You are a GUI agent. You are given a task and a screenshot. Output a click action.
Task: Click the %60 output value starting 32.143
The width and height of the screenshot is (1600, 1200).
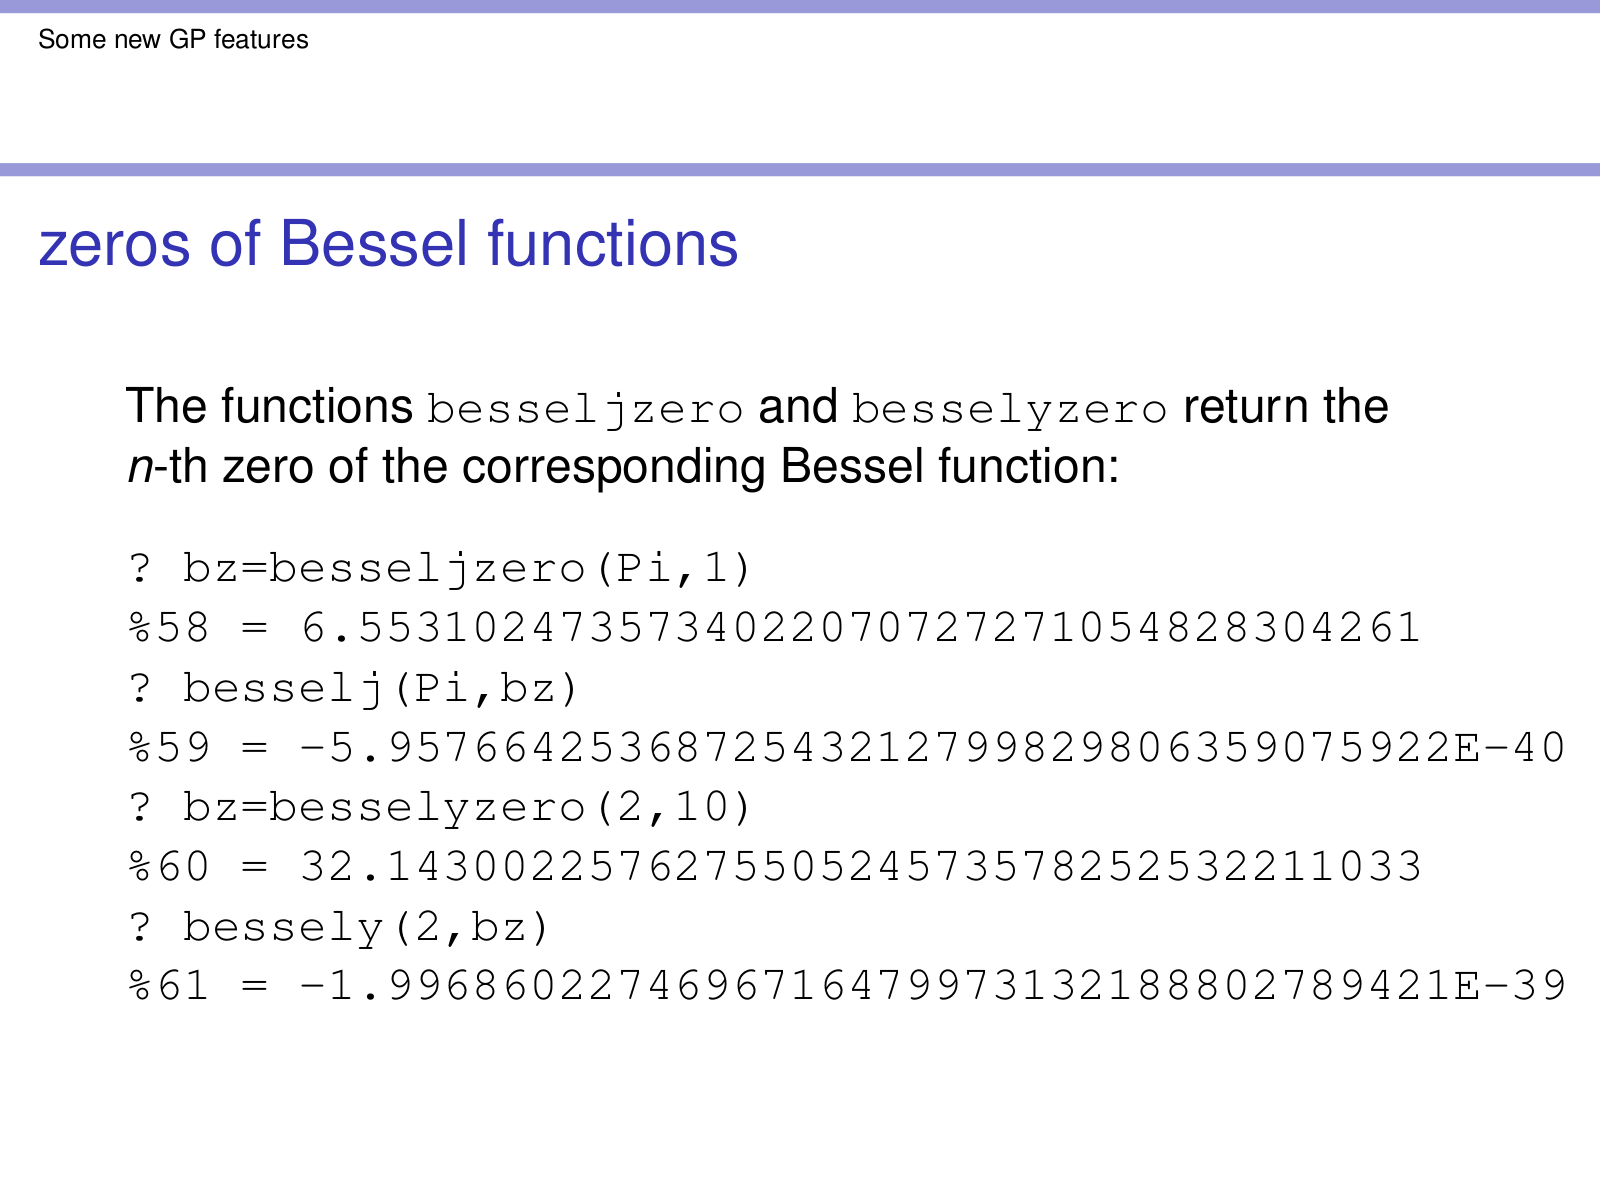(x=860, y=866)
